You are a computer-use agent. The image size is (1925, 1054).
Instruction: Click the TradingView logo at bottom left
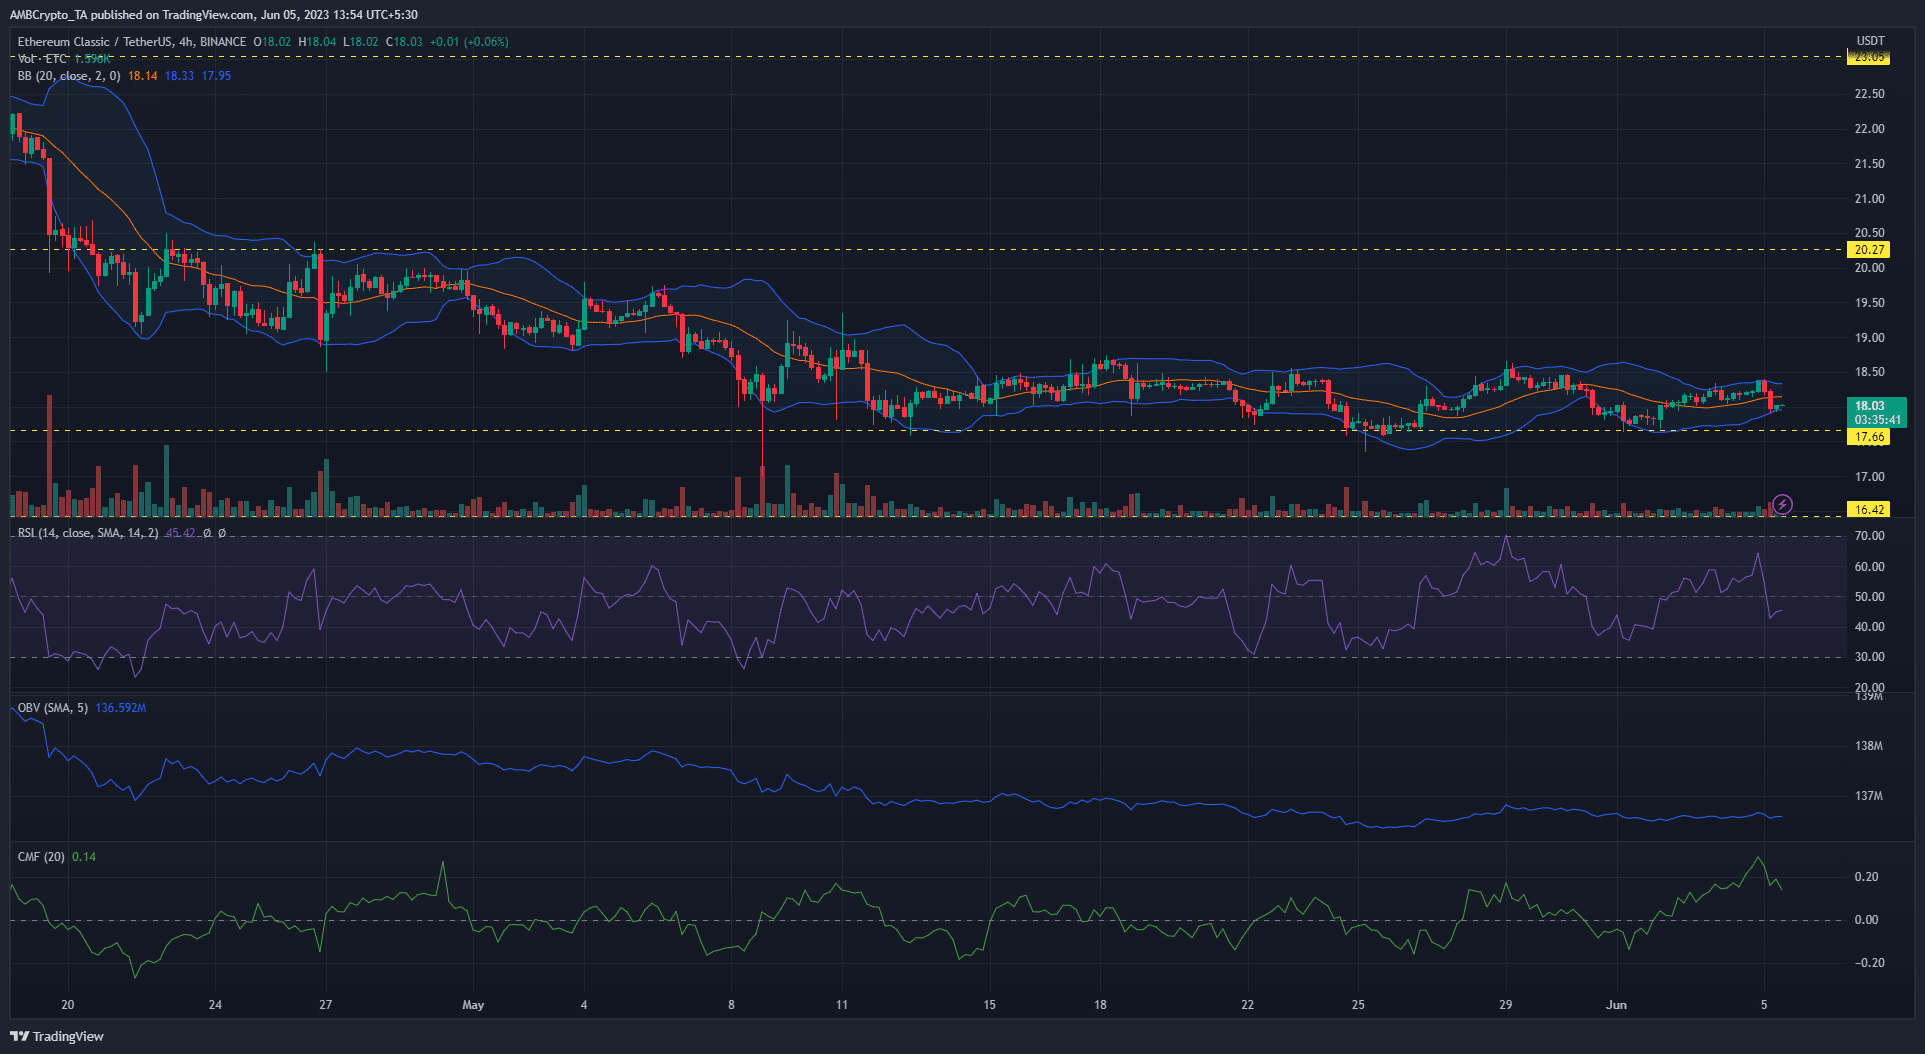tap(57, 1036)
